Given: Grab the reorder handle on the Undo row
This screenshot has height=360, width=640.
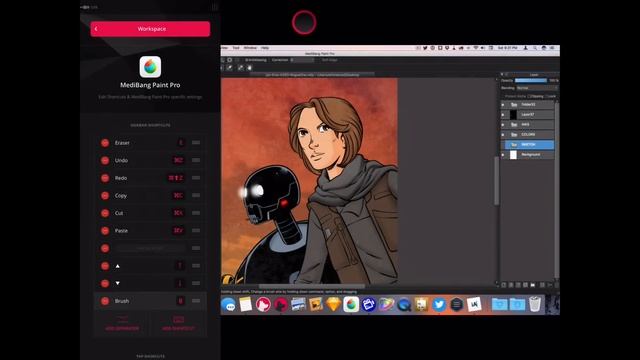Looking at the screenshot, I should coord(196,160).
